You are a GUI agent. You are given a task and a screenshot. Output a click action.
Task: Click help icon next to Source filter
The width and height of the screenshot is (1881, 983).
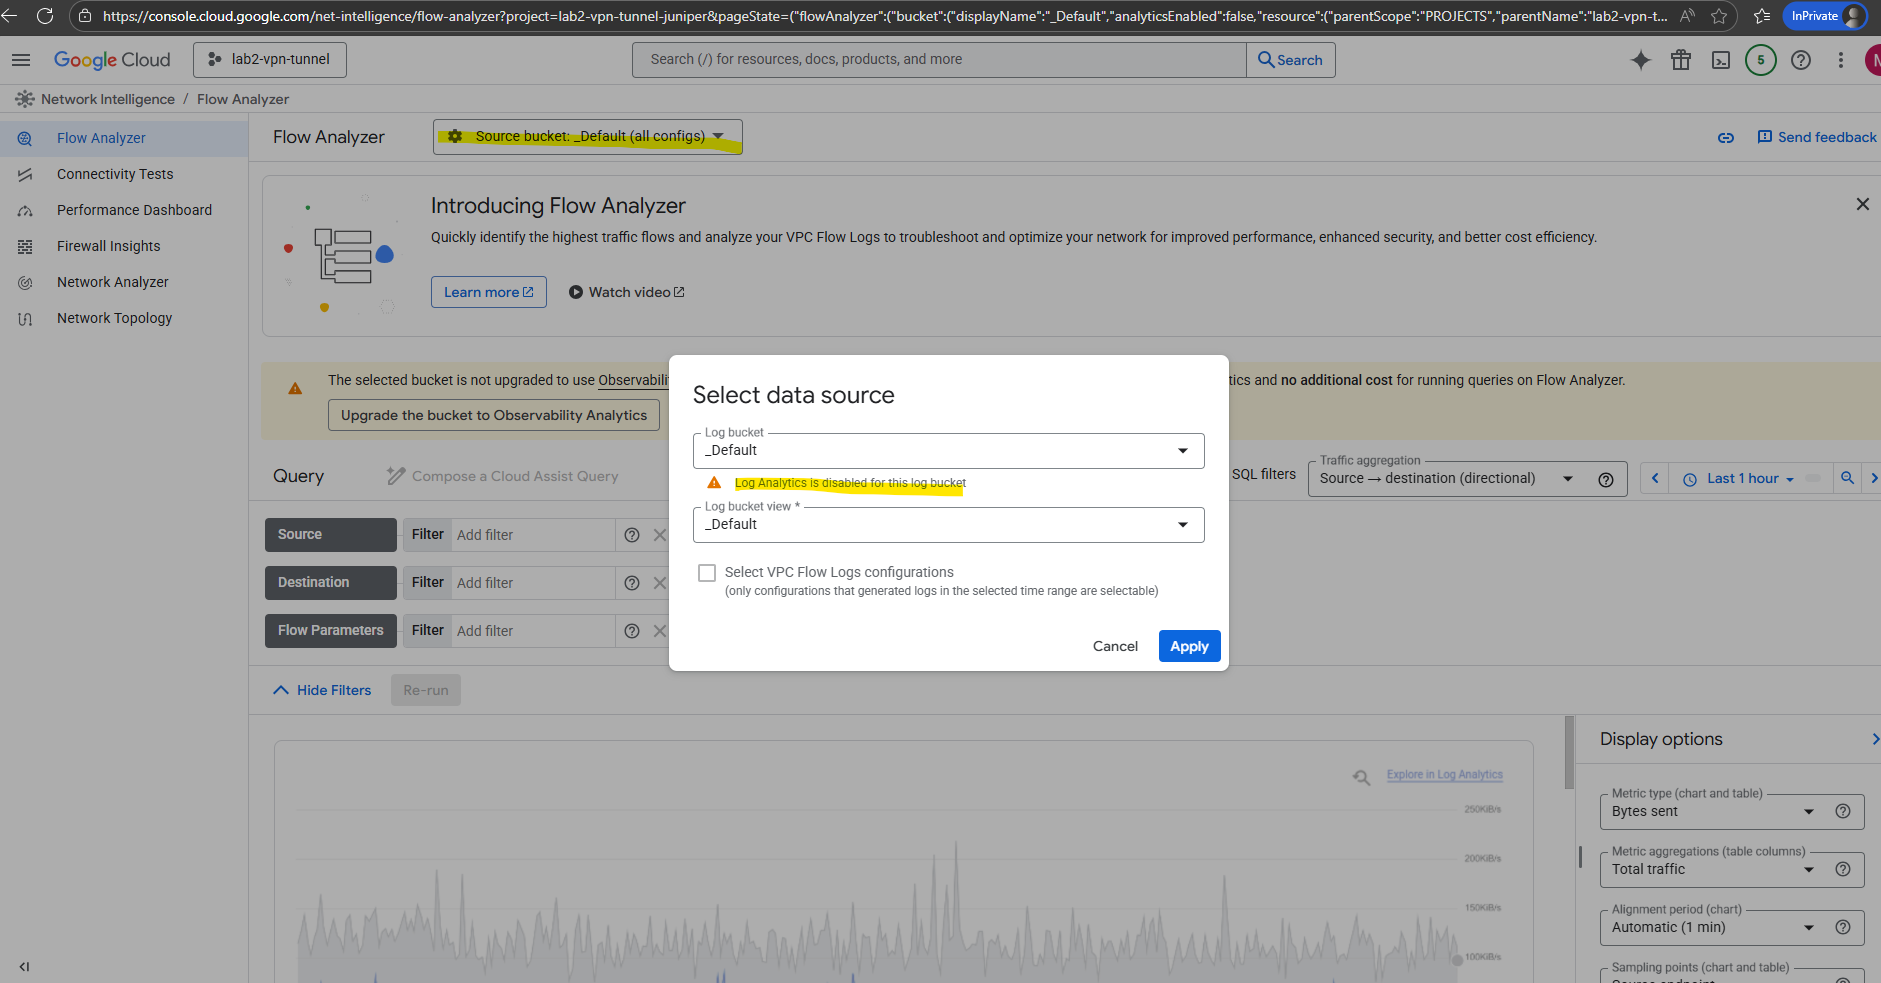[x=632, y=535]
